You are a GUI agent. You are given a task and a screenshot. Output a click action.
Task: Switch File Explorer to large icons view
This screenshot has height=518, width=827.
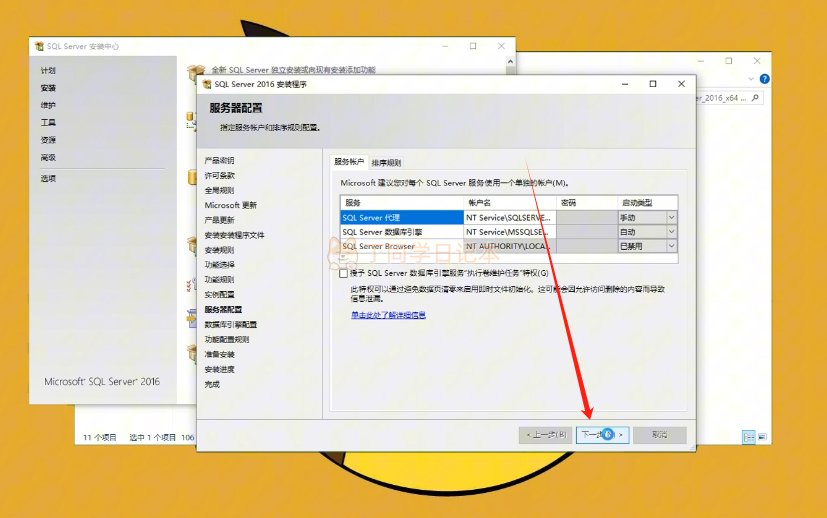tap(762, 437)
